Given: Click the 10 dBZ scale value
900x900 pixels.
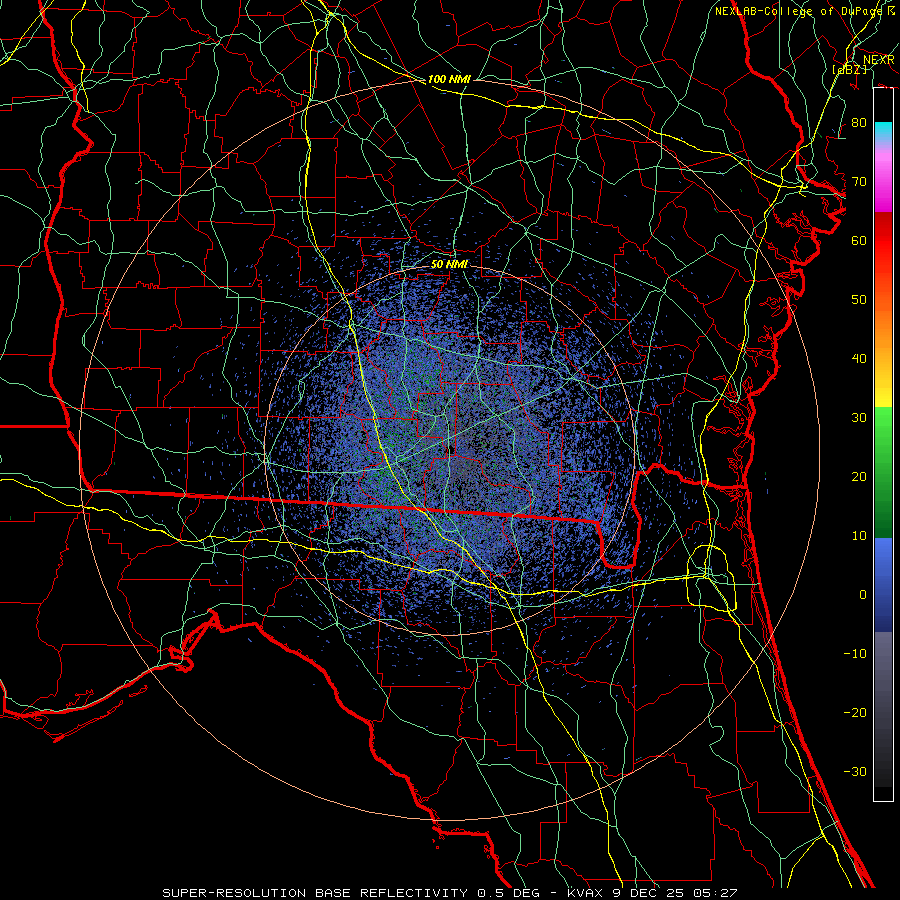Looking at the screenshot, I should click(x=859, y=536).
